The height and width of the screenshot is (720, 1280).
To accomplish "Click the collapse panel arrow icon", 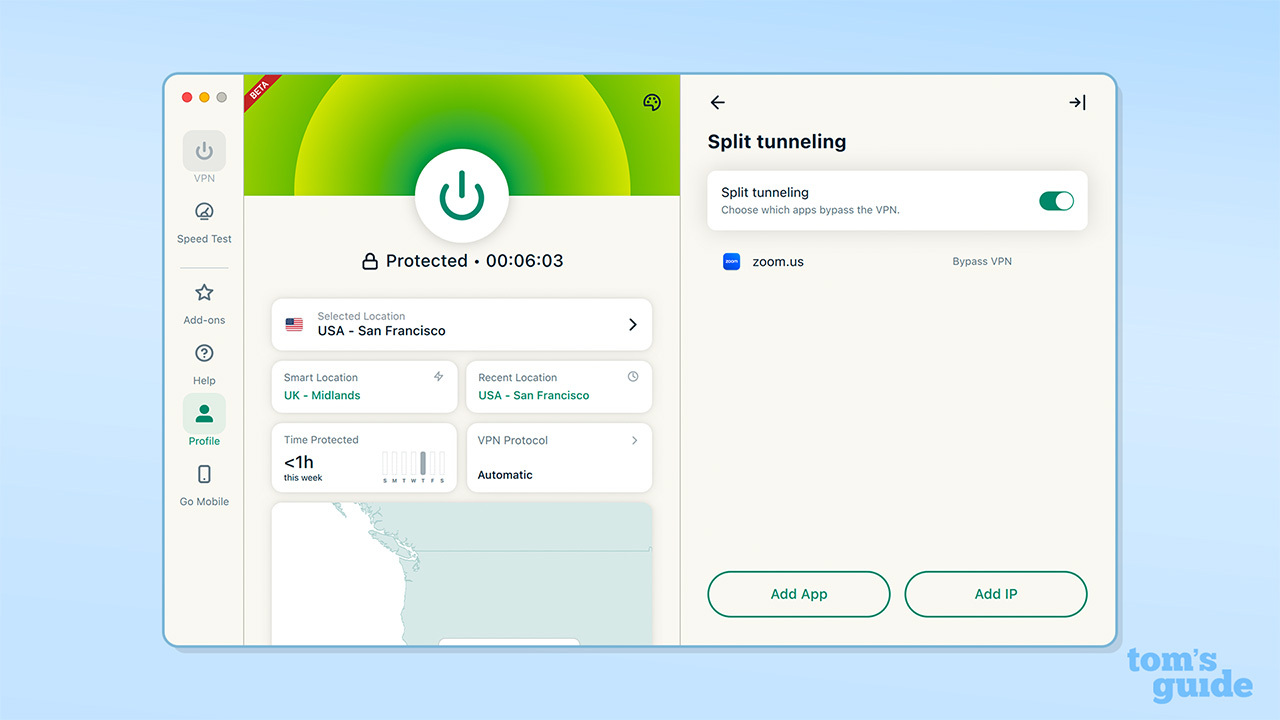I will pyautogui.click(x=1077, y=102).
